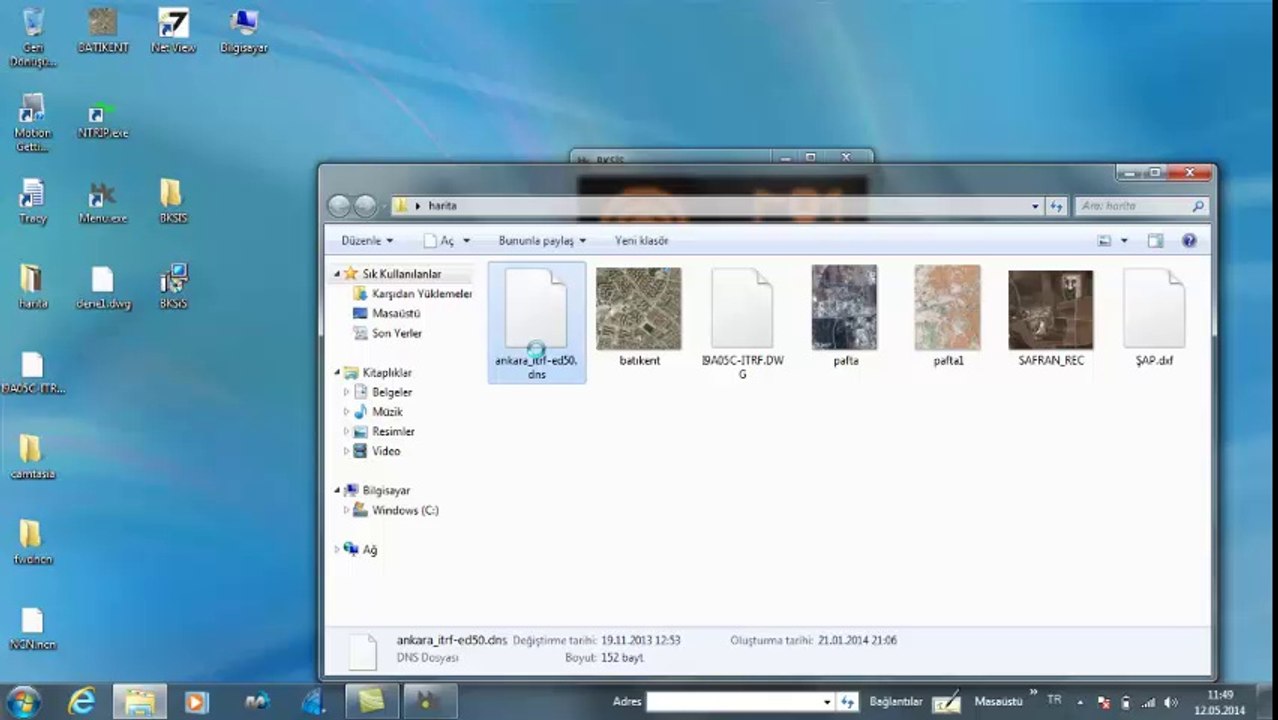Open the Tracy desktop file
Viewport: 1278px width, 720px height.
pyautogui.click(x=33, y=201)
